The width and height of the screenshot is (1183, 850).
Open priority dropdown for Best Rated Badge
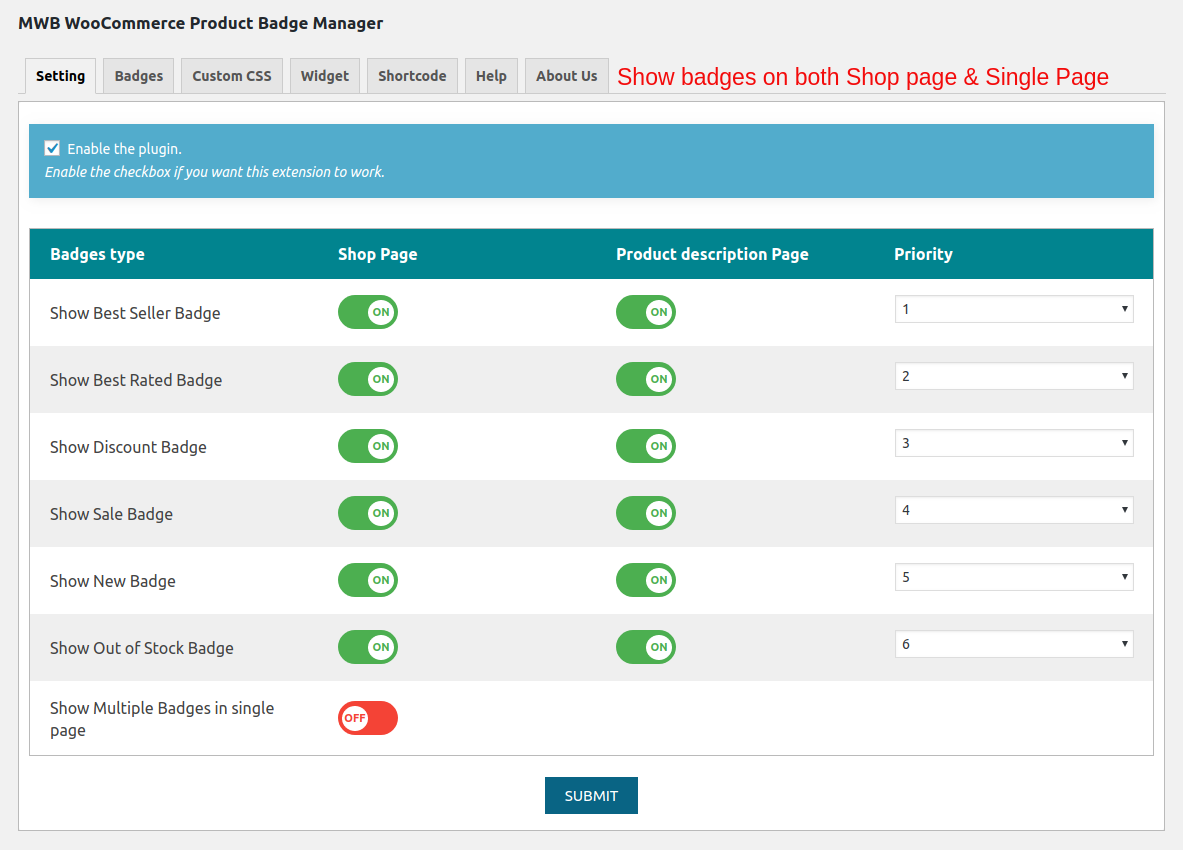pyautogui.click(x=1014, y=376)
